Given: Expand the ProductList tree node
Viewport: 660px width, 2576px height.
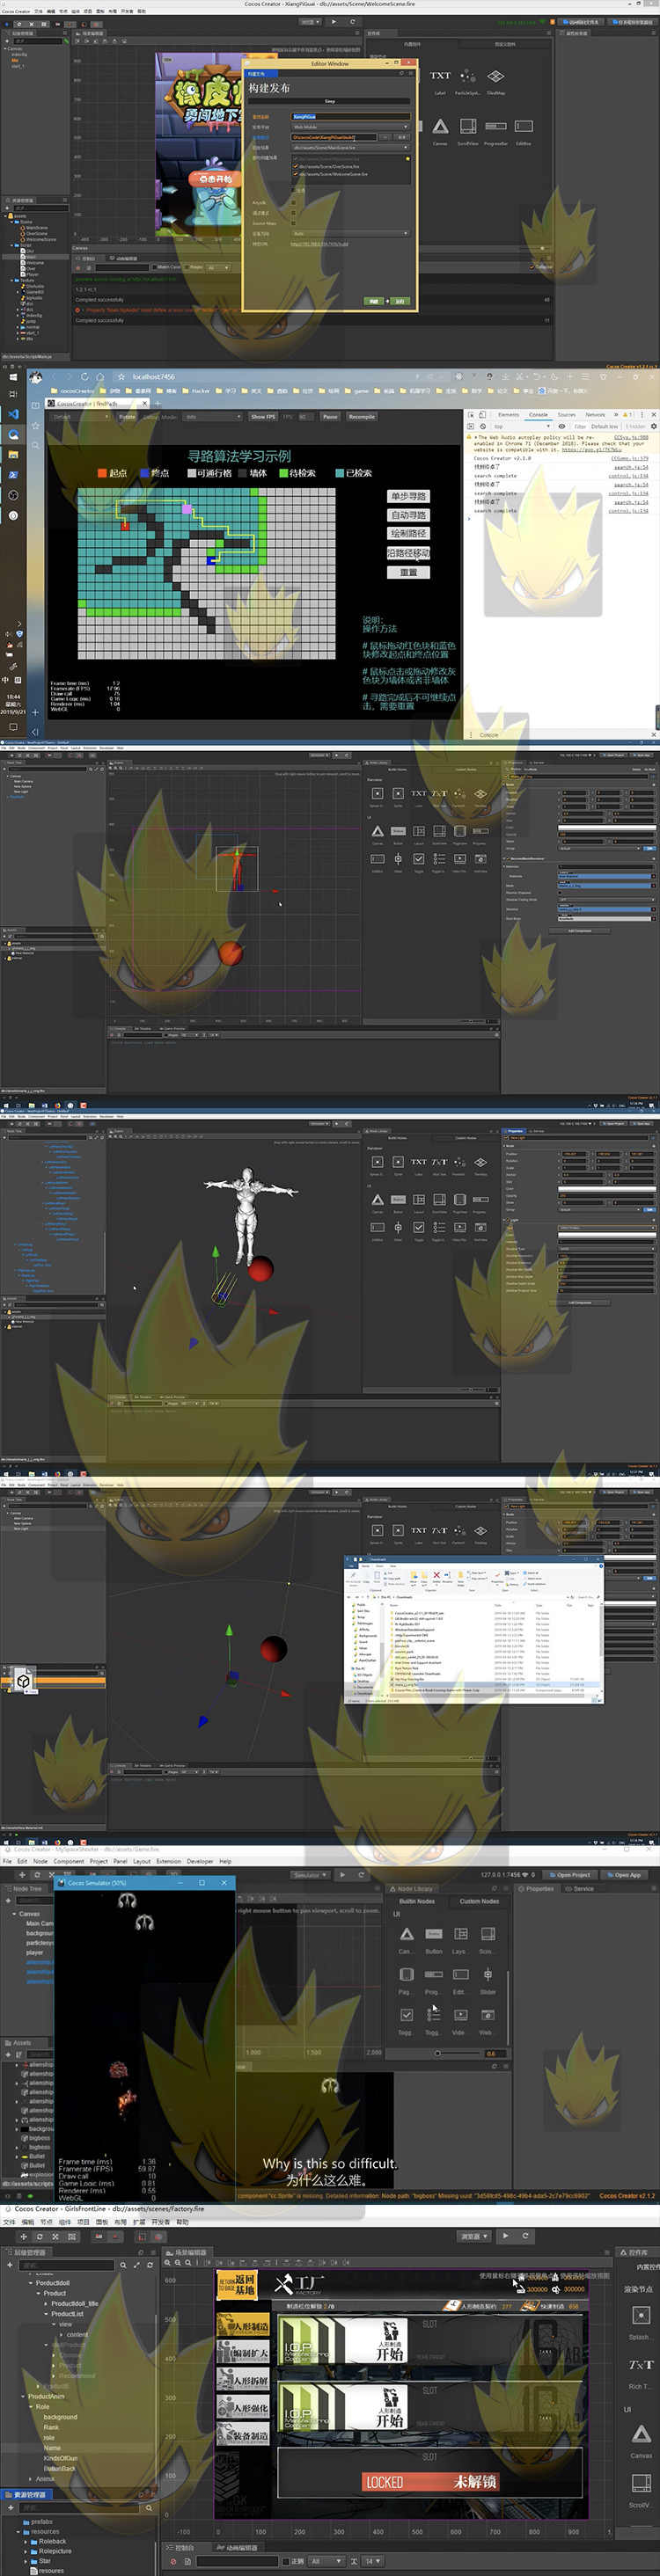Looking at the screenshot, I should pyautogui.click(x=45, y=2314).
